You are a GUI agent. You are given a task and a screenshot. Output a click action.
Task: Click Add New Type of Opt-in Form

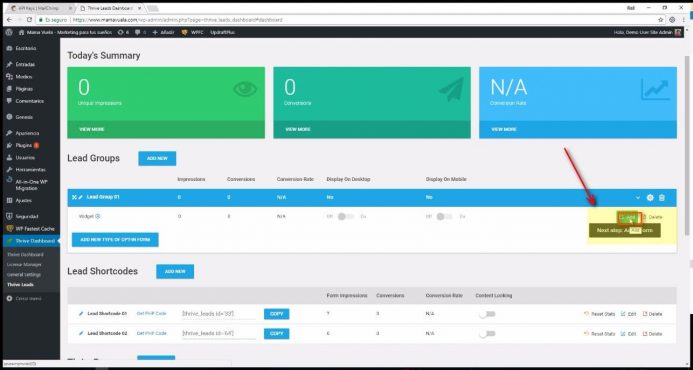[115, 240]
